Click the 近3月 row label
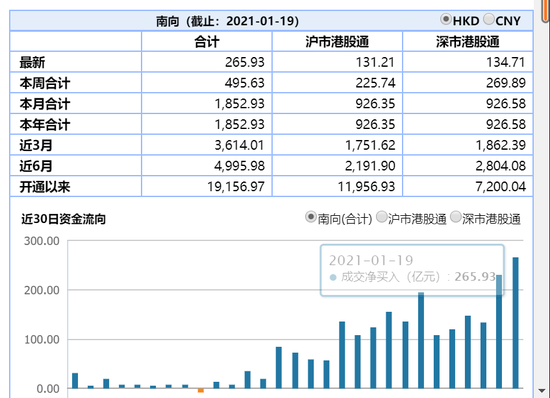This screenshot has width=550, height=398. tap(36, 145)
